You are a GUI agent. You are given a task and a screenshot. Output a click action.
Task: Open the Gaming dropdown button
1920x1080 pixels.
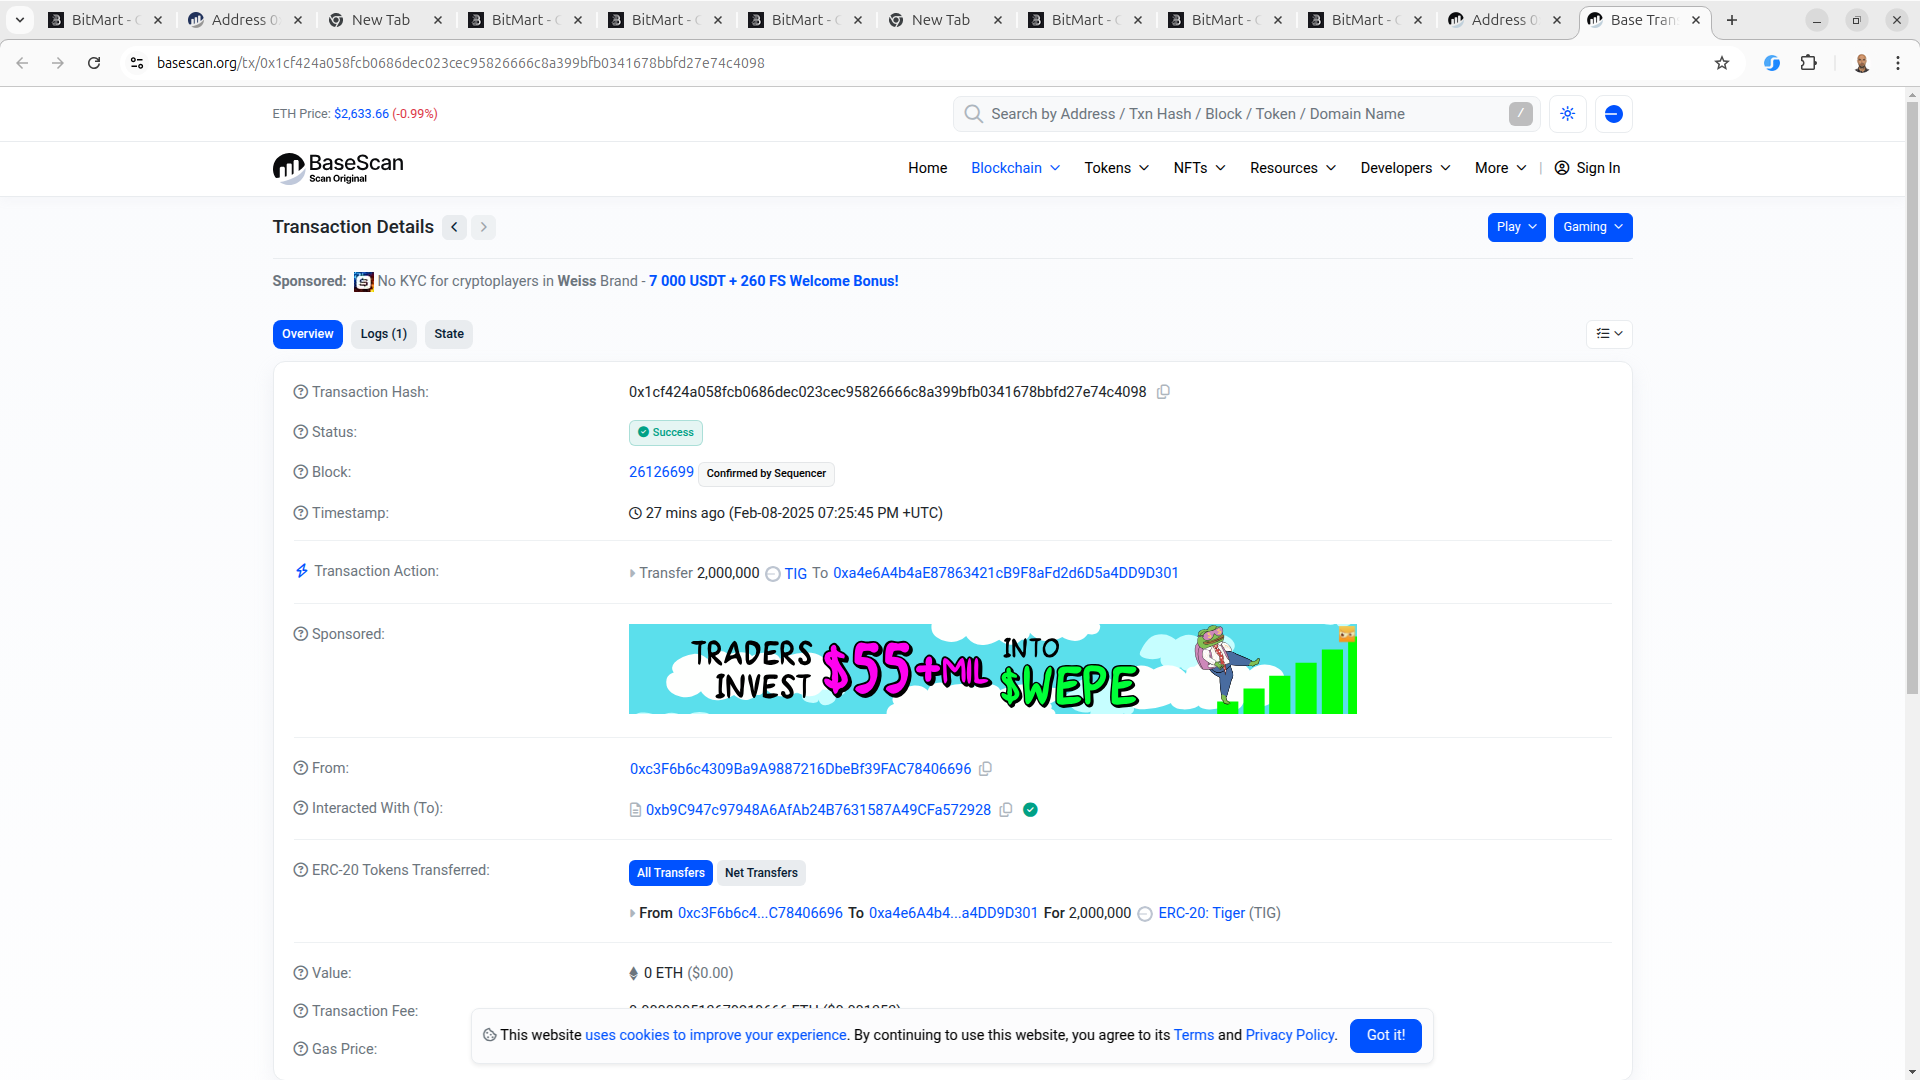1593,227
